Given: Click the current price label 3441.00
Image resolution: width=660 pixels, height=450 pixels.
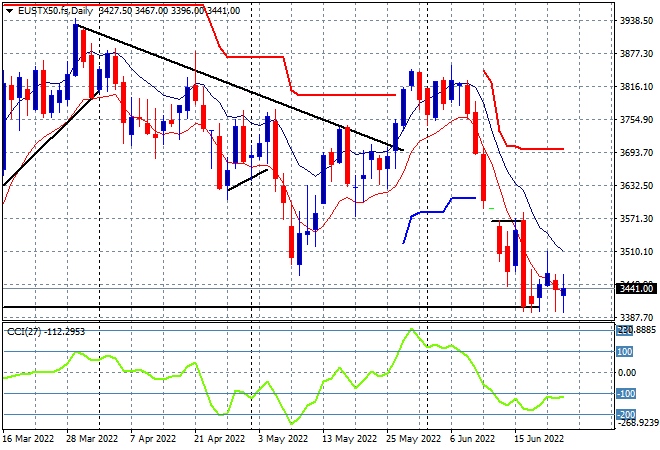Looking at the screenshot, I should pos(636,288).
